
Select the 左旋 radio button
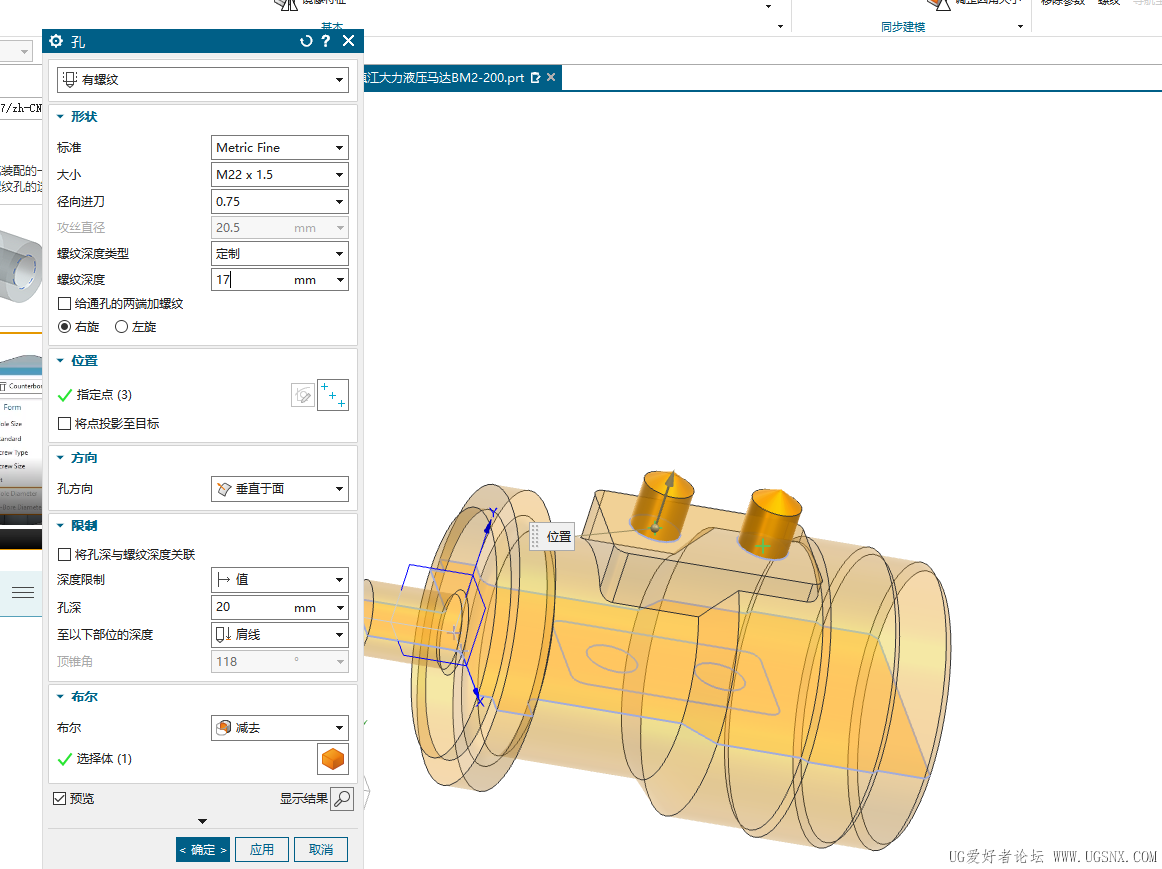click(x=122, y=327)
